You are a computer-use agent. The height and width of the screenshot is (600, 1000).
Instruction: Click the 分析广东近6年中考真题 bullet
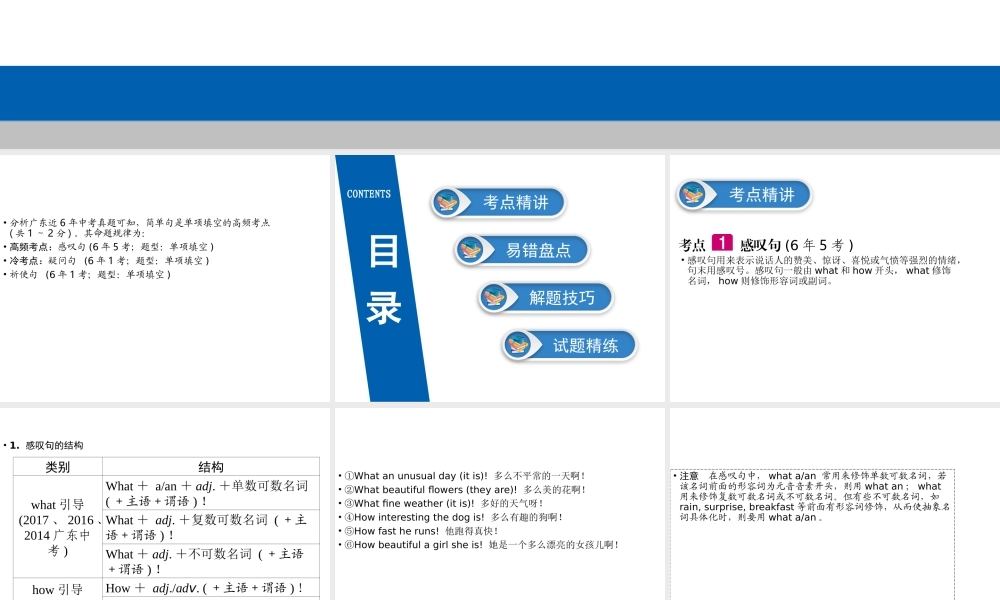coord(136,228)
